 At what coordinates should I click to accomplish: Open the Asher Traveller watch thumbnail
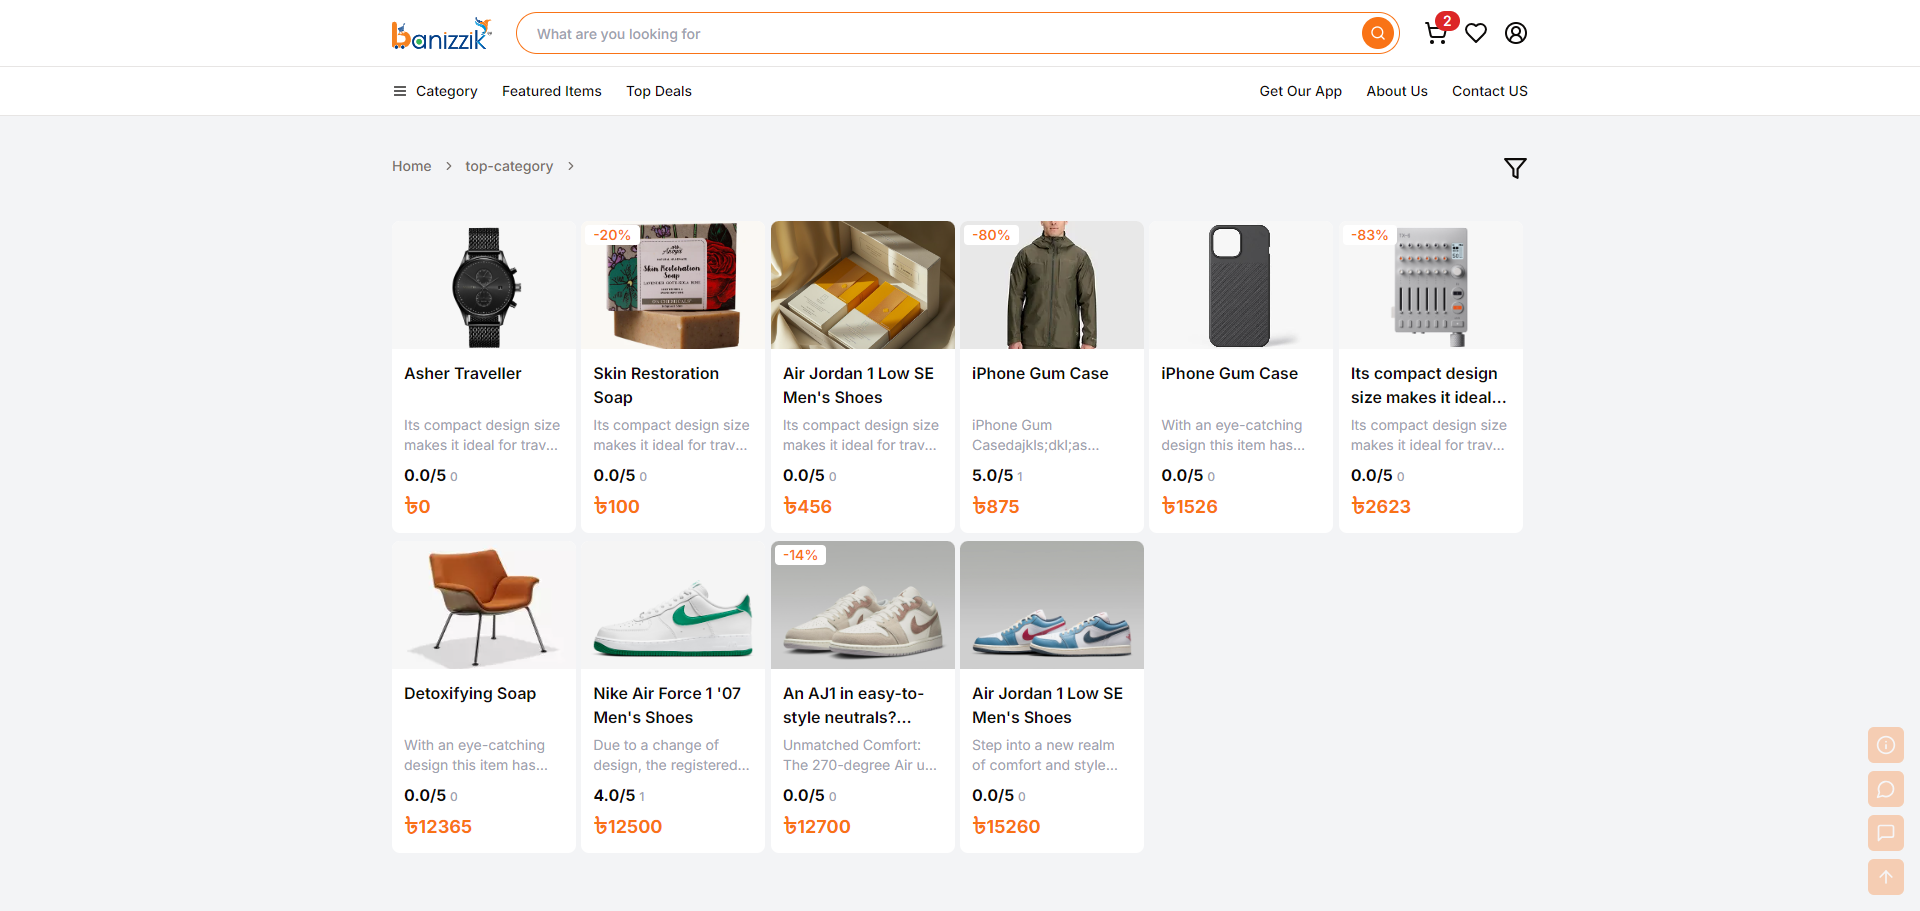(484, 285)
